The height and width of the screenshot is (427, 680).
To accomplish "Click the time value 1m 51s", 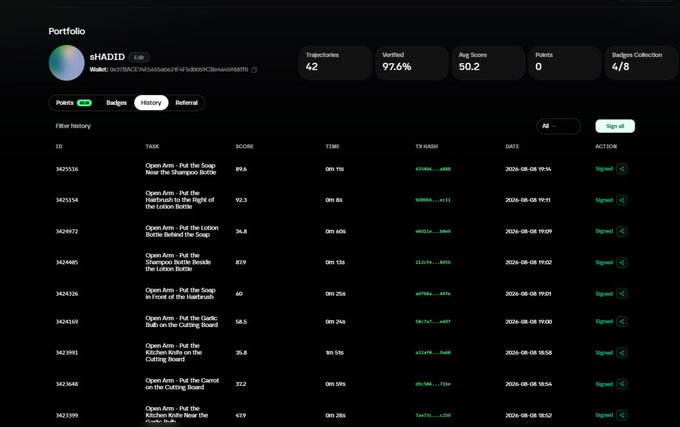I will click(334, 353).
